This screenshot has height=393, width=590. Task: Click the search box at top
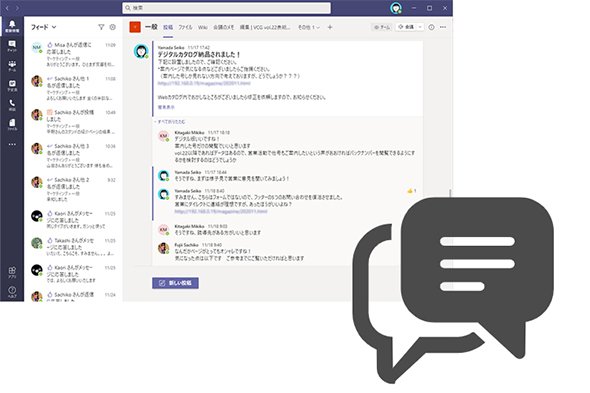click(227, 8)
